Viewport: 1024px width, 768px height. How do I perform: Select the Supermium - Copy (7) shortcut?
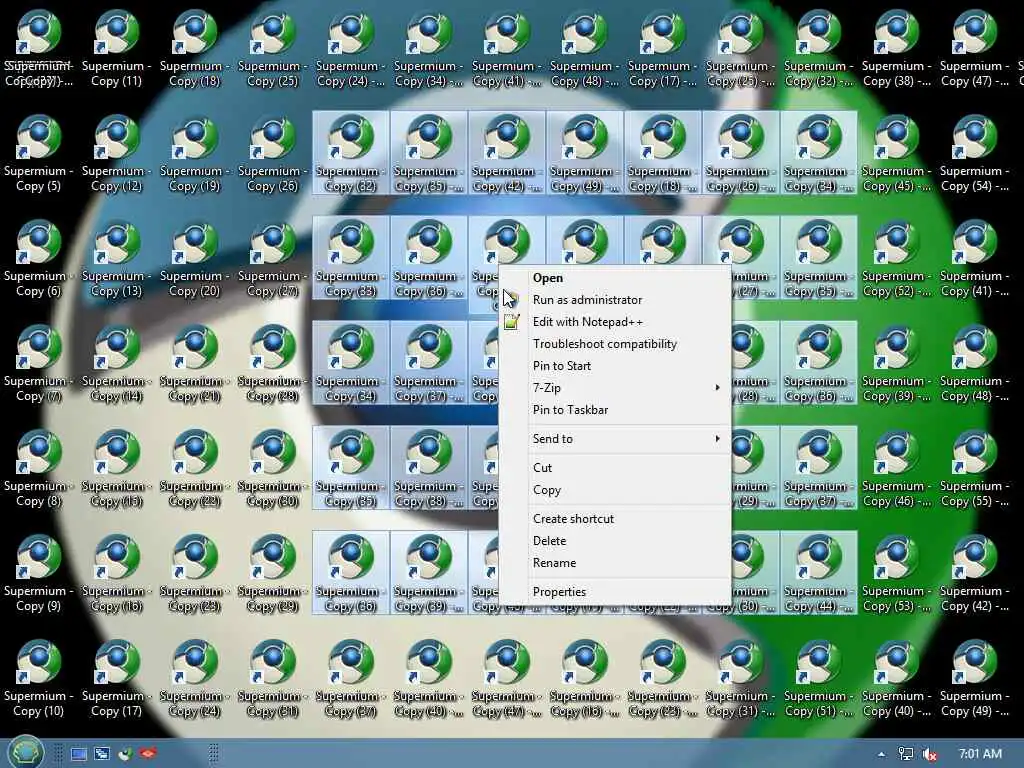39,364
